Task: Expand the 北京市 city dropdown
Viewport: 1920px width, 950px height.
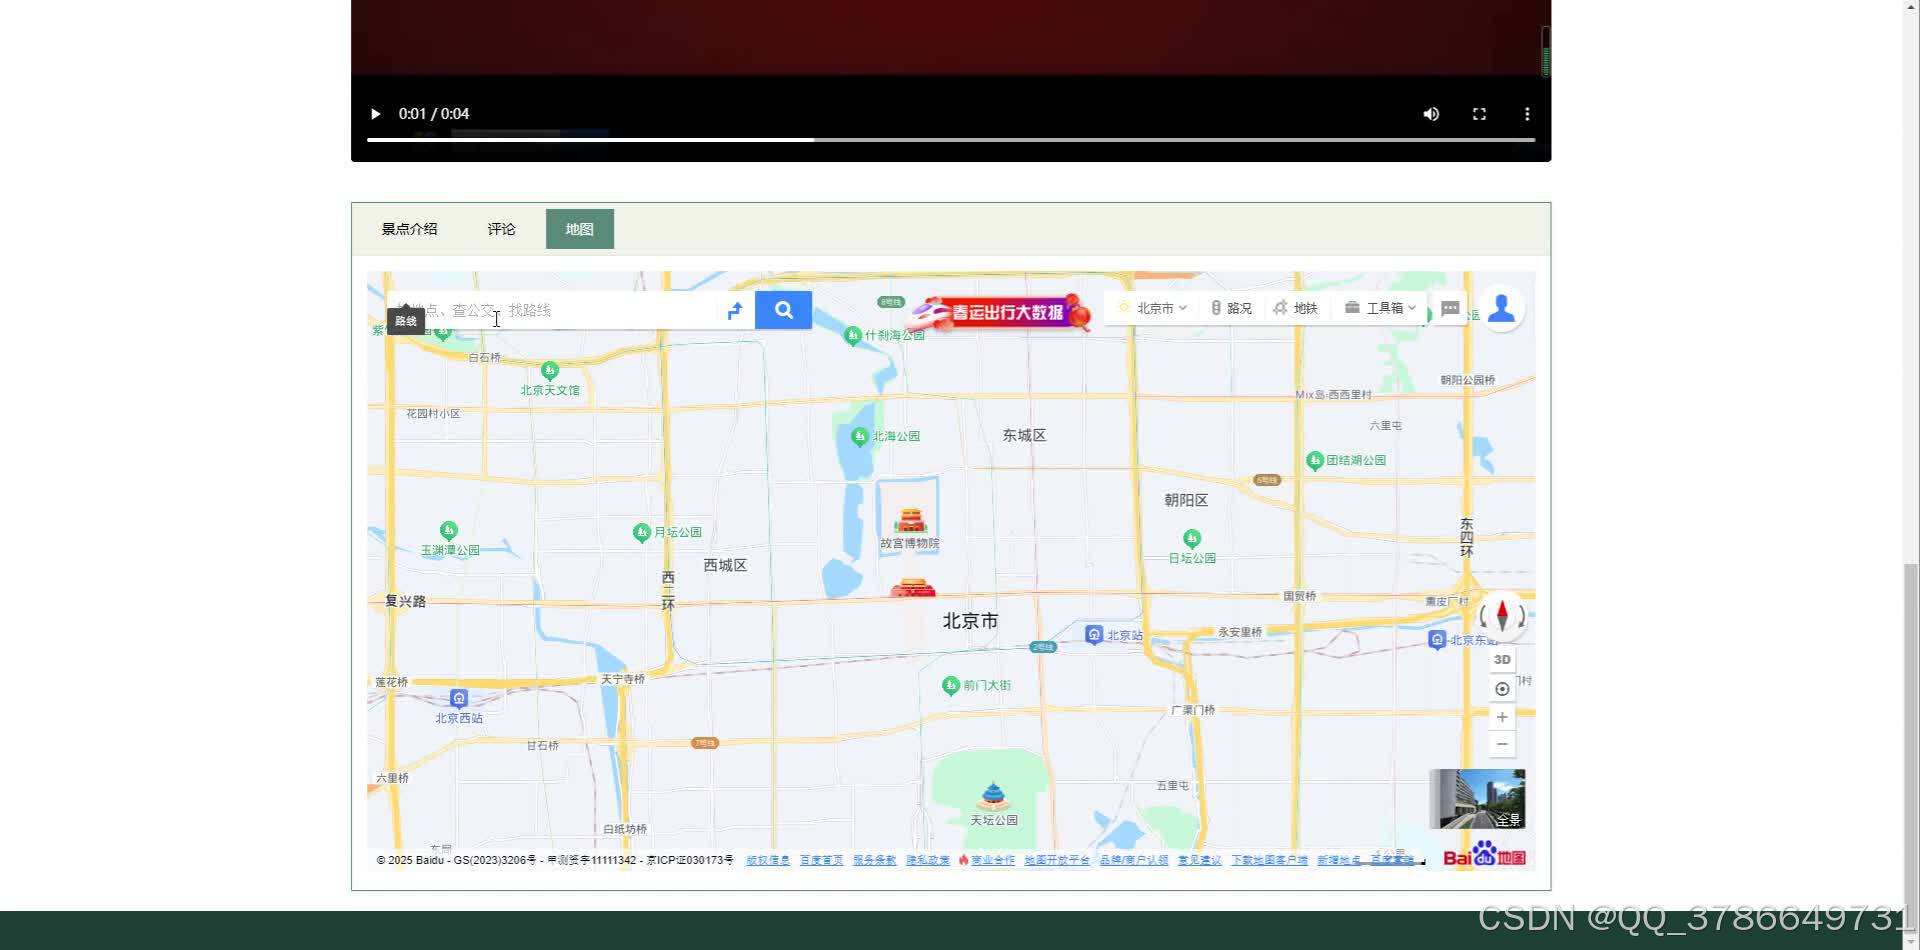Action: 1152,308
